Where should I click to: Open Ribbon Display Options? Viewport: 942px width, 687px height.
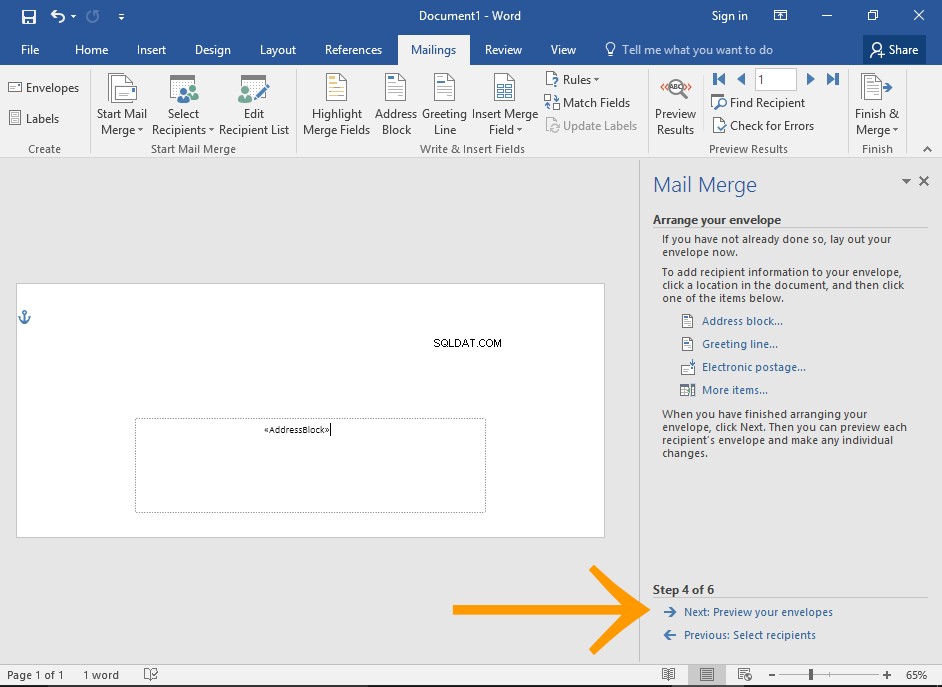pos(780,16)
